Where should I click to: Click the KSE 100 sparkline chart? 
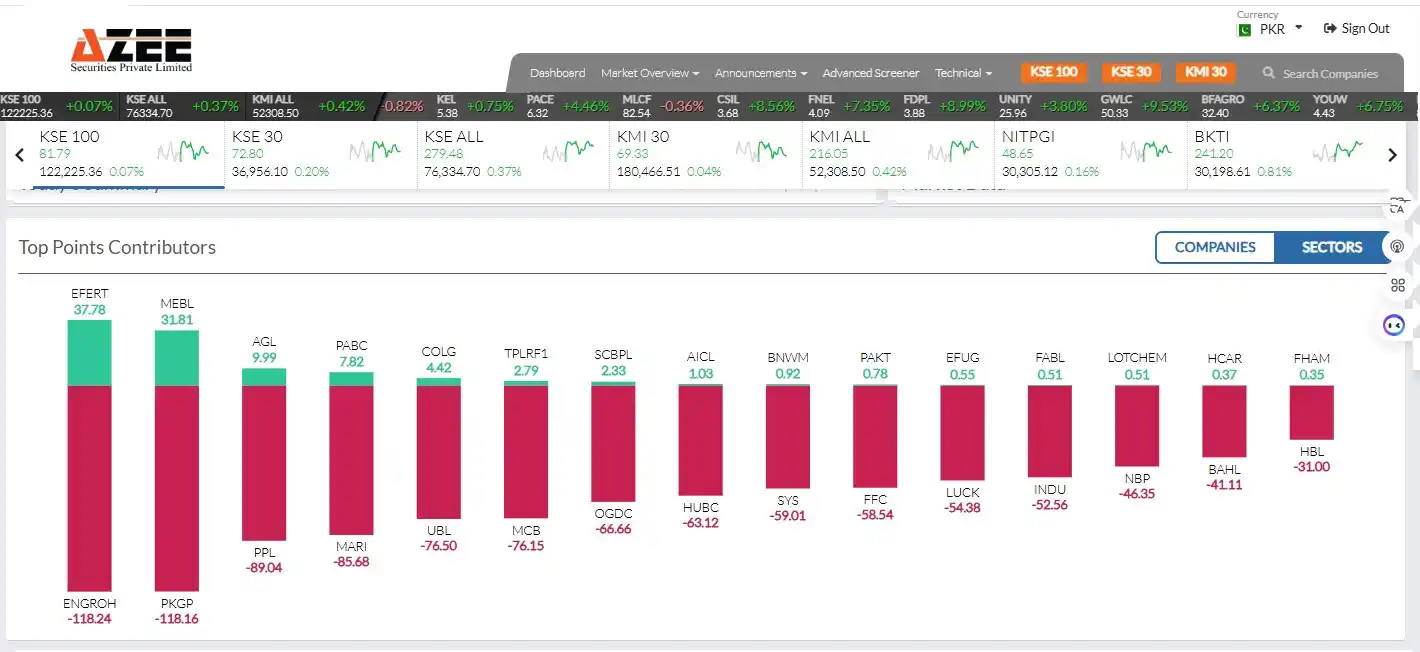click(183, 151)
